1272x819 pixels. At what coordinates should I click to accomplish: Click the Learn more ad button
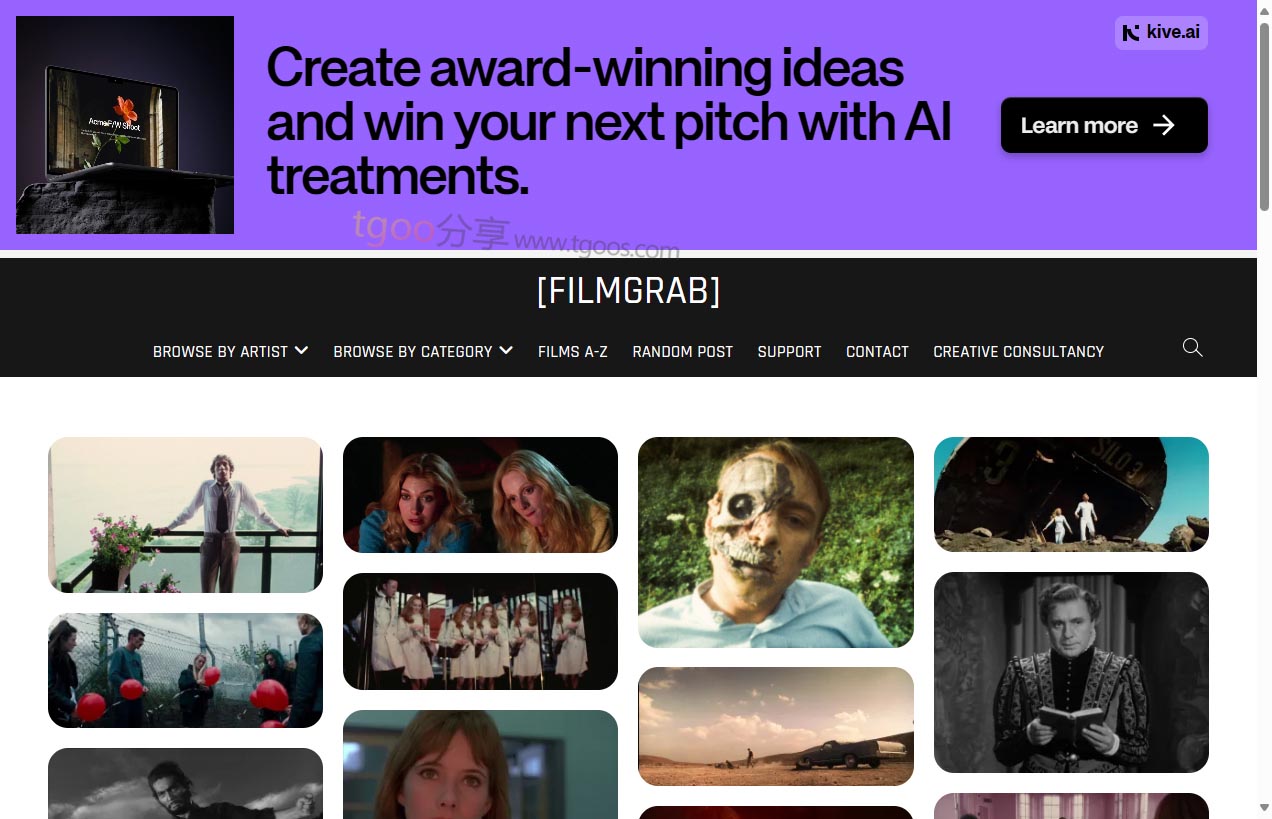pyautogui.click(x=1104, y=125)
